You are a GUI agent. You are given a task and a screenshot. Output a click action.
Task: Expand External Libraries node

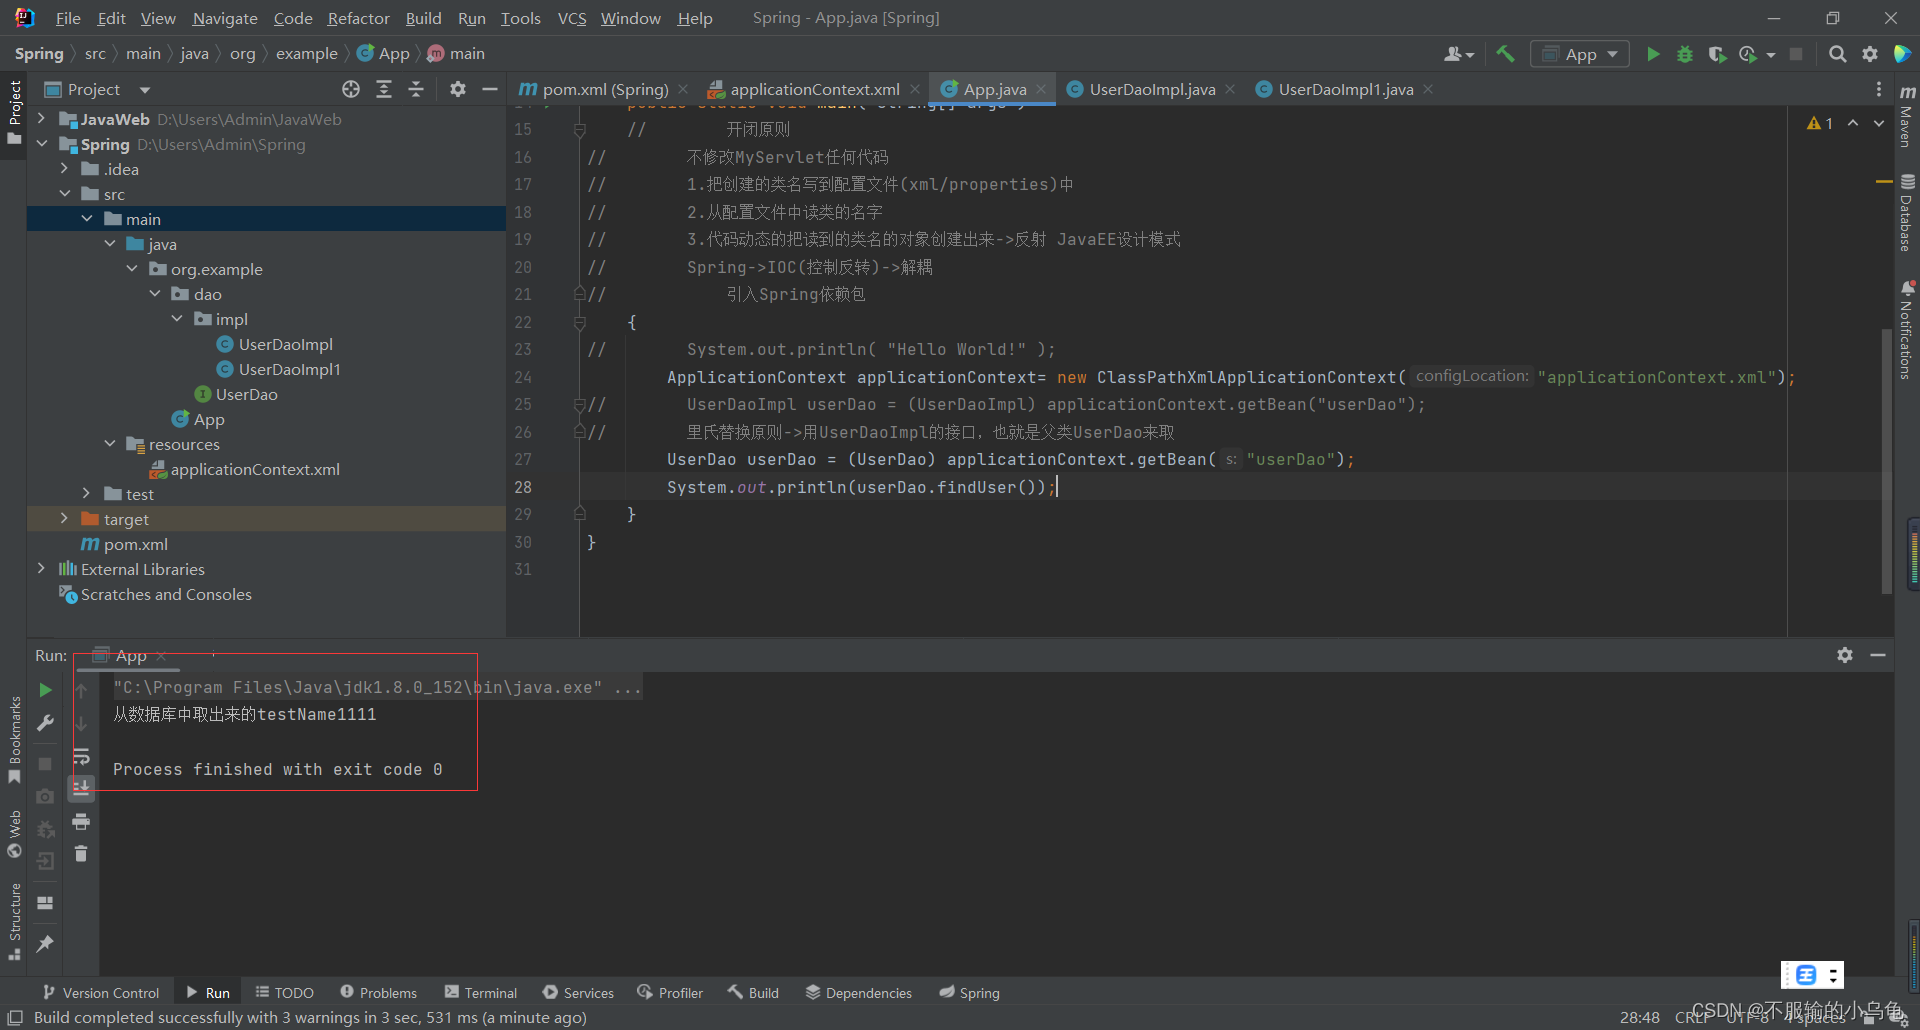click(41, 569)
